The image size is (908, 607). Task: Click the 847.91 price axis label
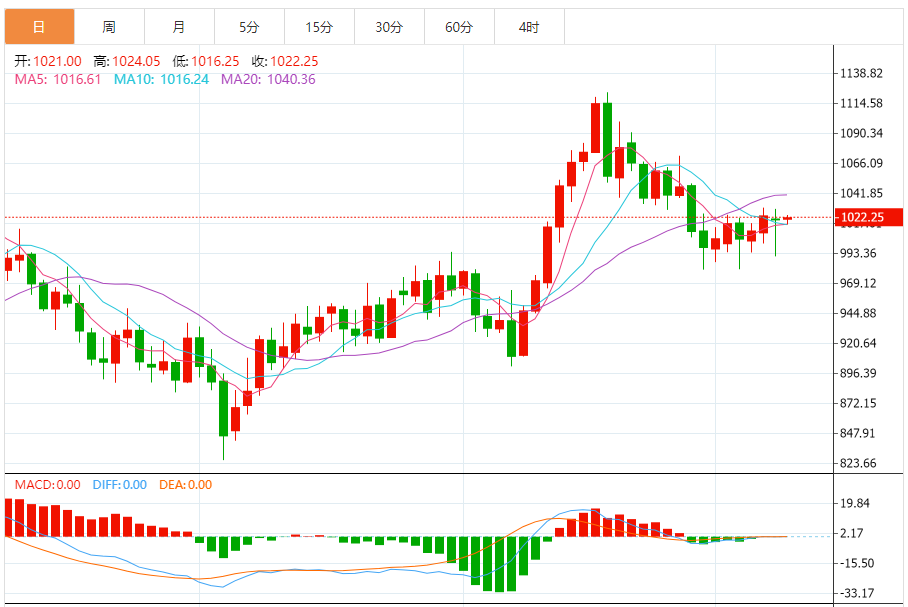click(858, 433)
